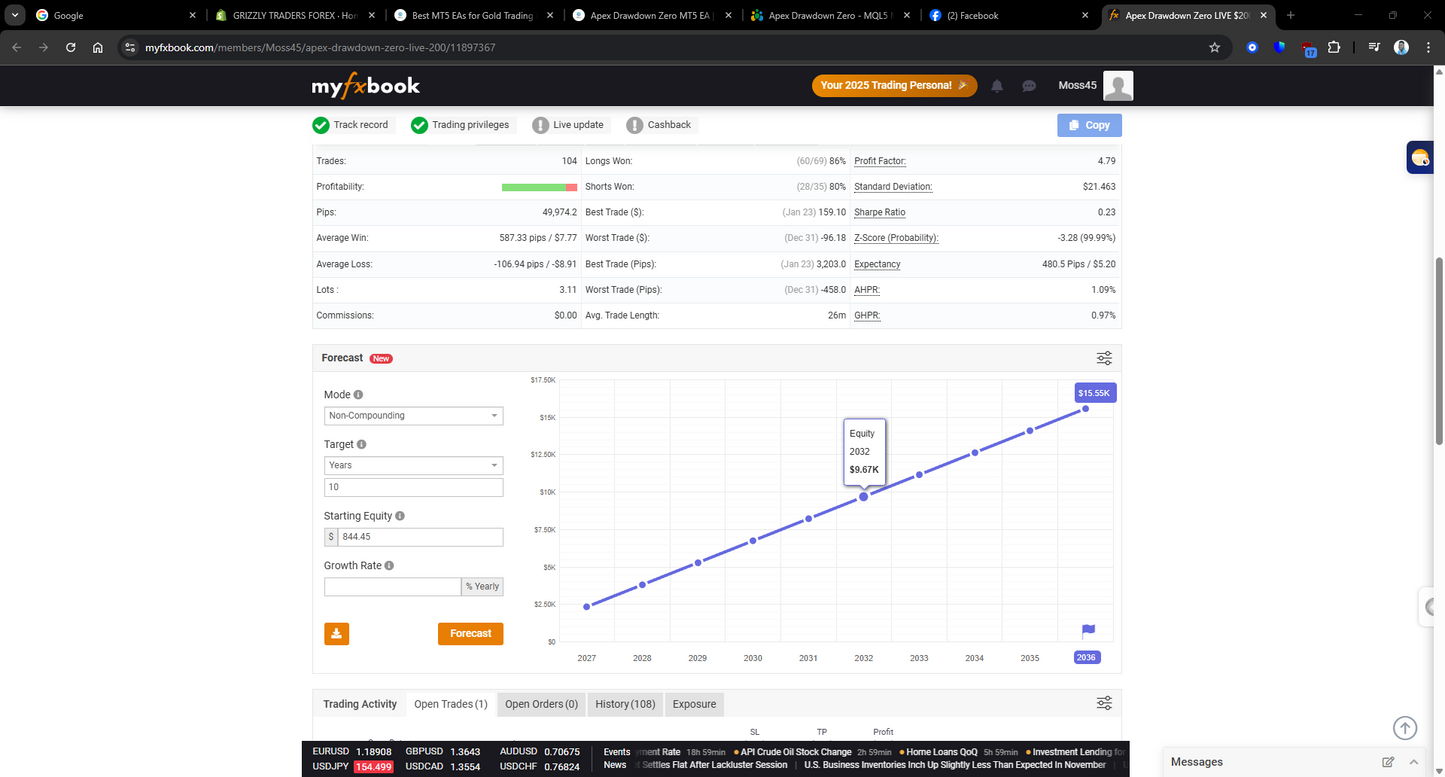Compose a message via the pencil icon
1445x777 pixels.
click(1388, 761)
